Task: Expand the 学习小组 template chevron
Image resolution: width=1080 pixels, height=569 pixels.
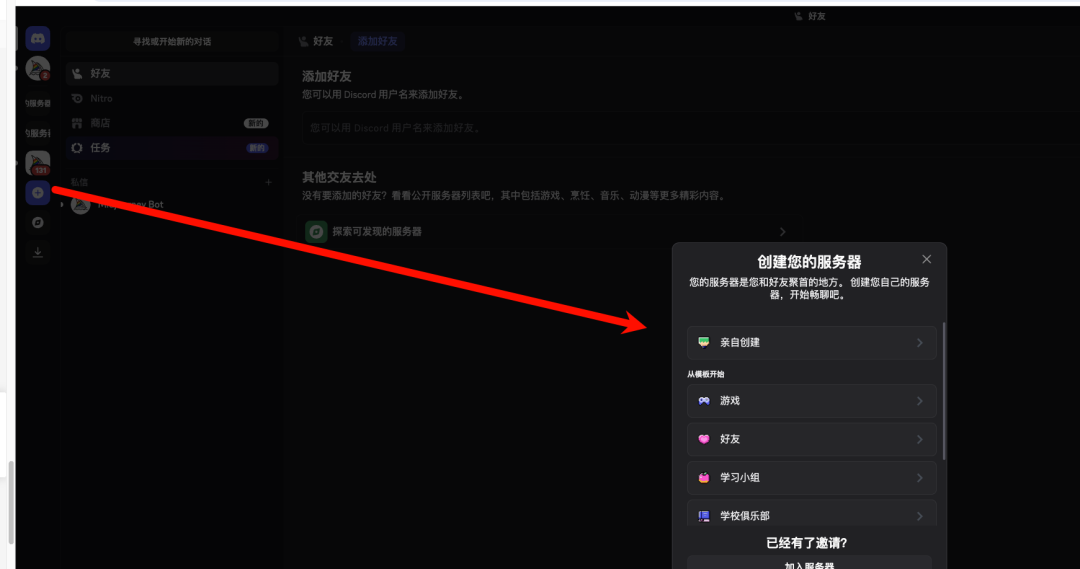Action: [x=920, y=477]
